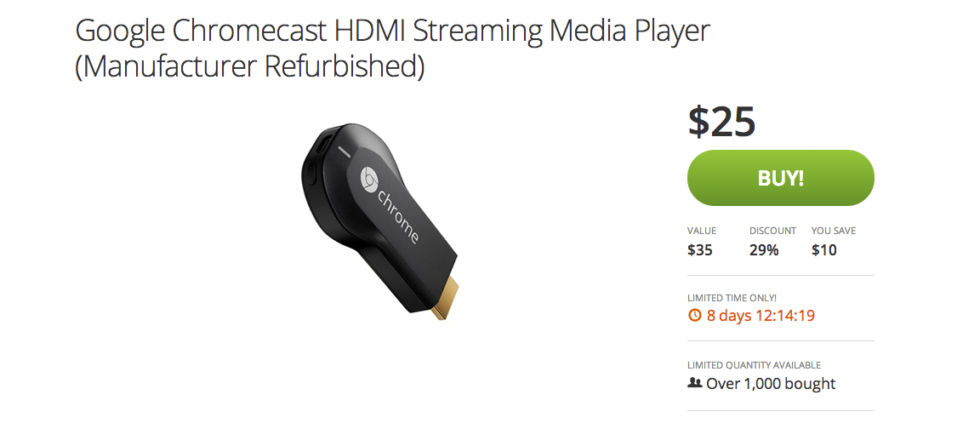The width and height of the screenshot is (980, 429).
Task: Click the "LIMITED TIME ONLY!" label
Action: 732,297
